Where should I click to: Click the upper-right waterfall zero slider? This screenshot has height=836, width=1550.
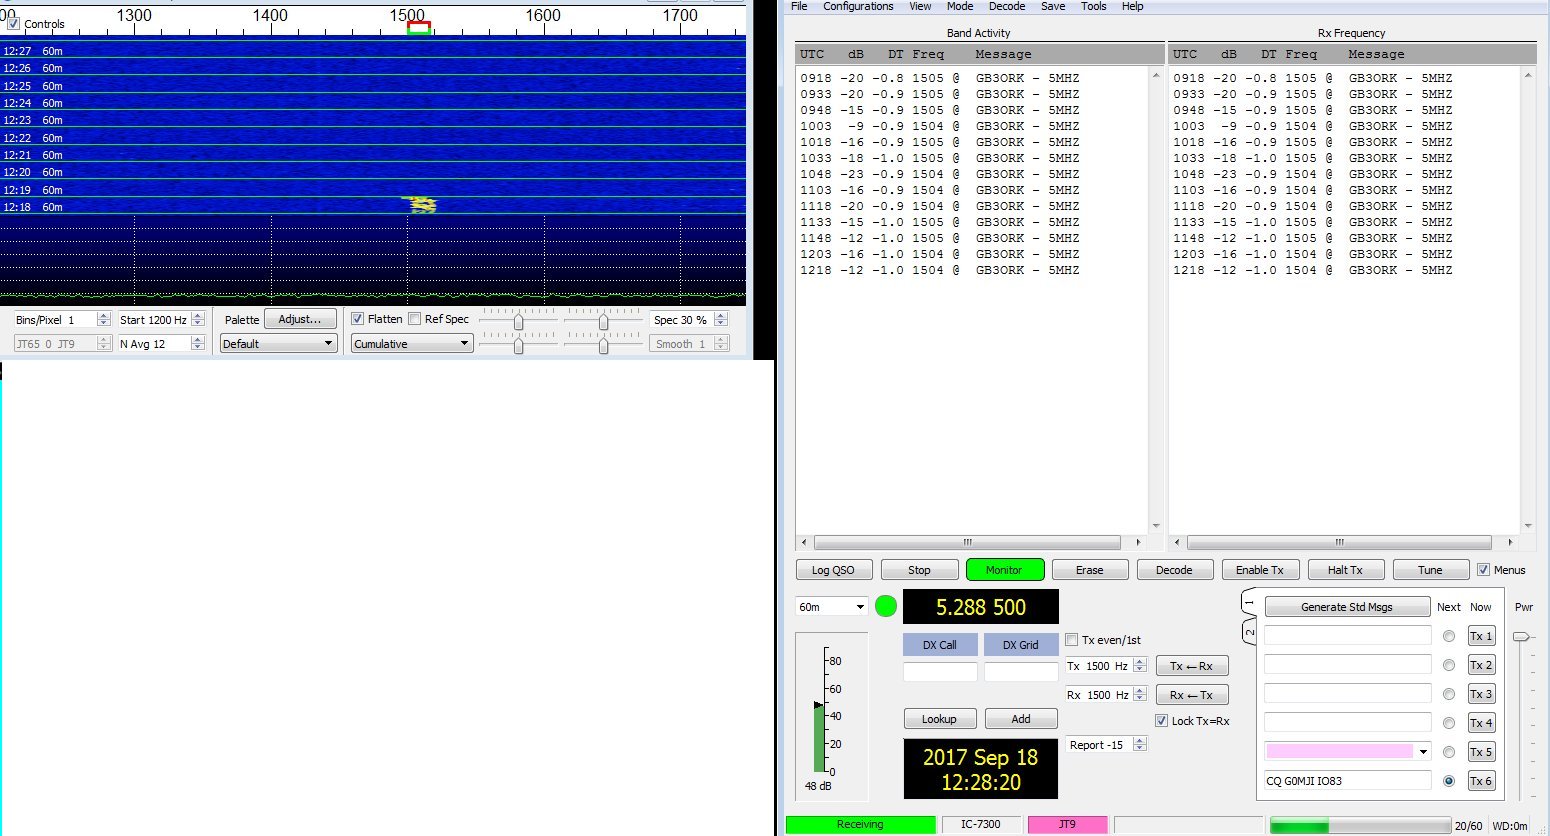[603, 321]
